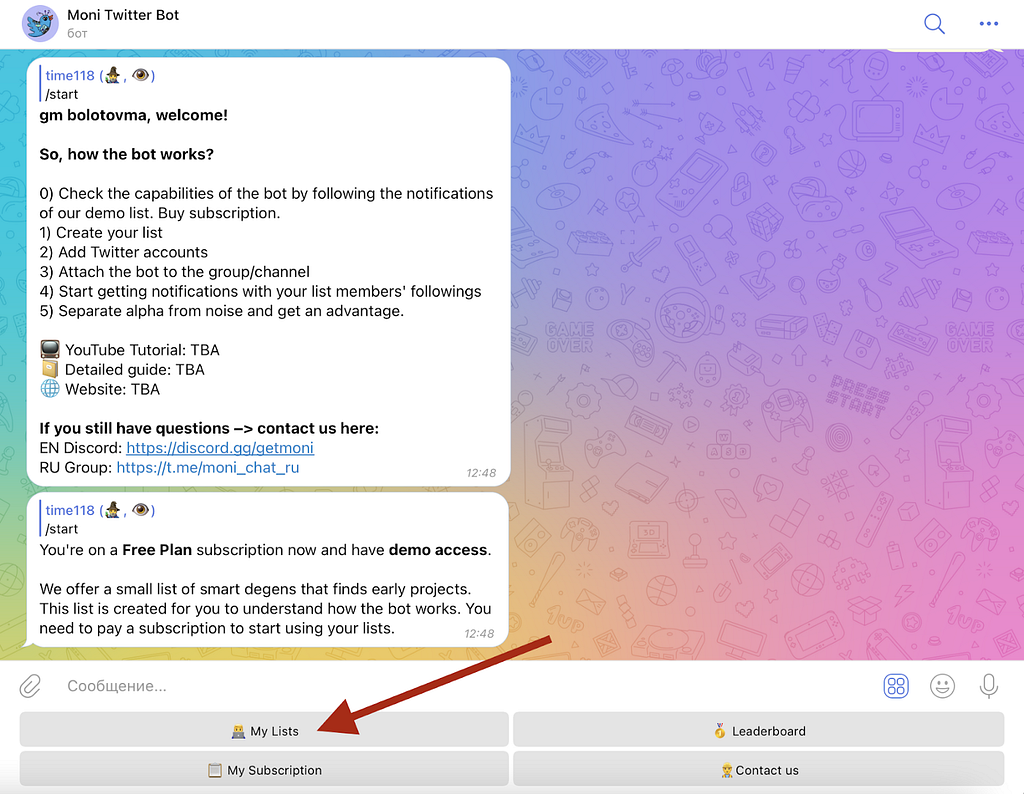Click '3) Attach the bot to the group/channel'
The width and height of the screenshot is (1024, 794).
point(174,272)
